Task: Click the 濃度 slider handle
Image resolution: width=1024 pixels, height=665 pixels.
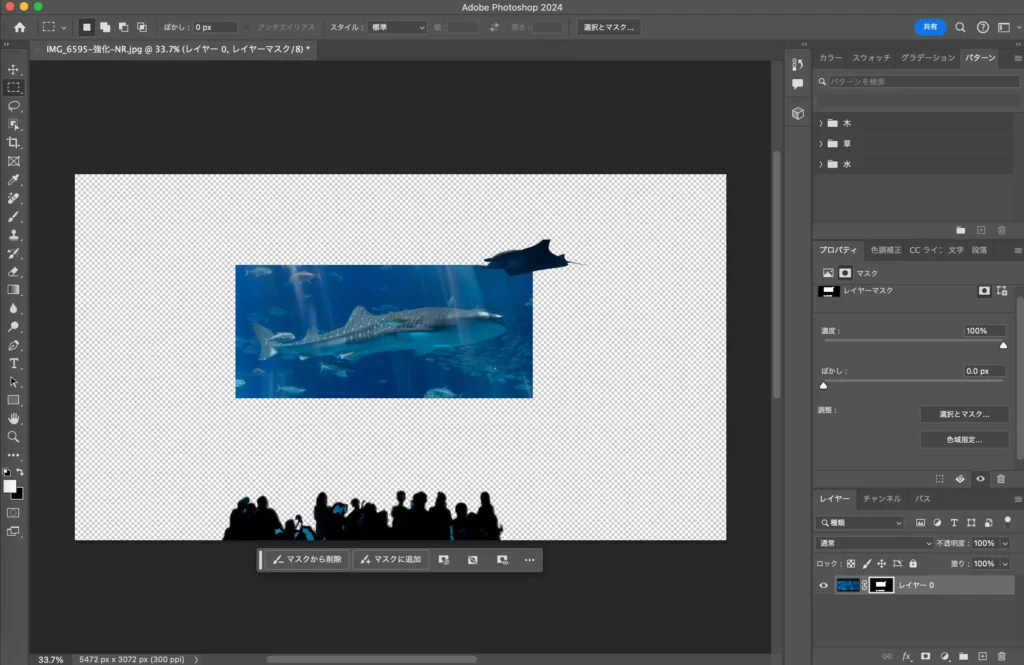Action: click(1003, 345)
